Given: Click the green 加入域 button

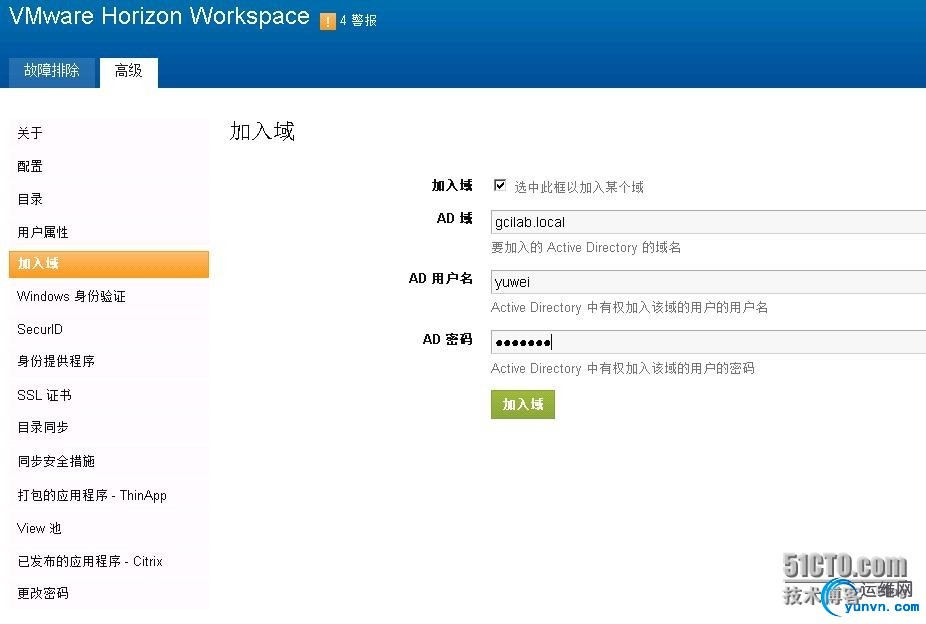Looking at the screenshot, I should pos(523,404).
